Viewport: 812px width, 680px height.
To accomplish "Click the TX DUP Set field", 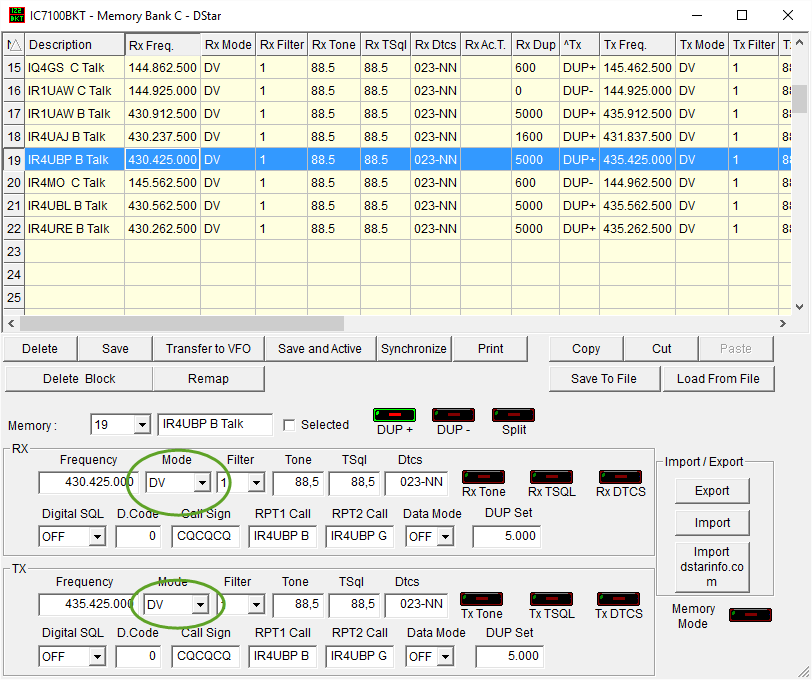I will [x=510, y=656].
